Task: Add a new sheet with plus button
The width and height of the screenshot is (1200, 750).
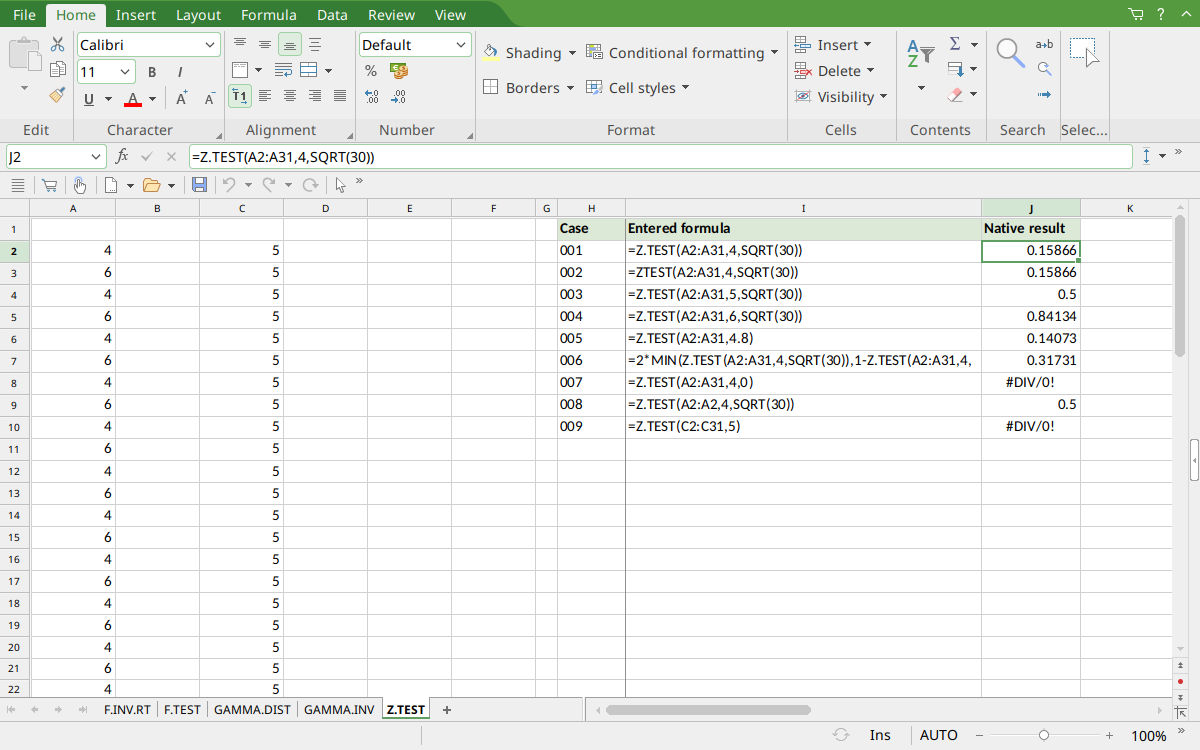Action: 447,710
